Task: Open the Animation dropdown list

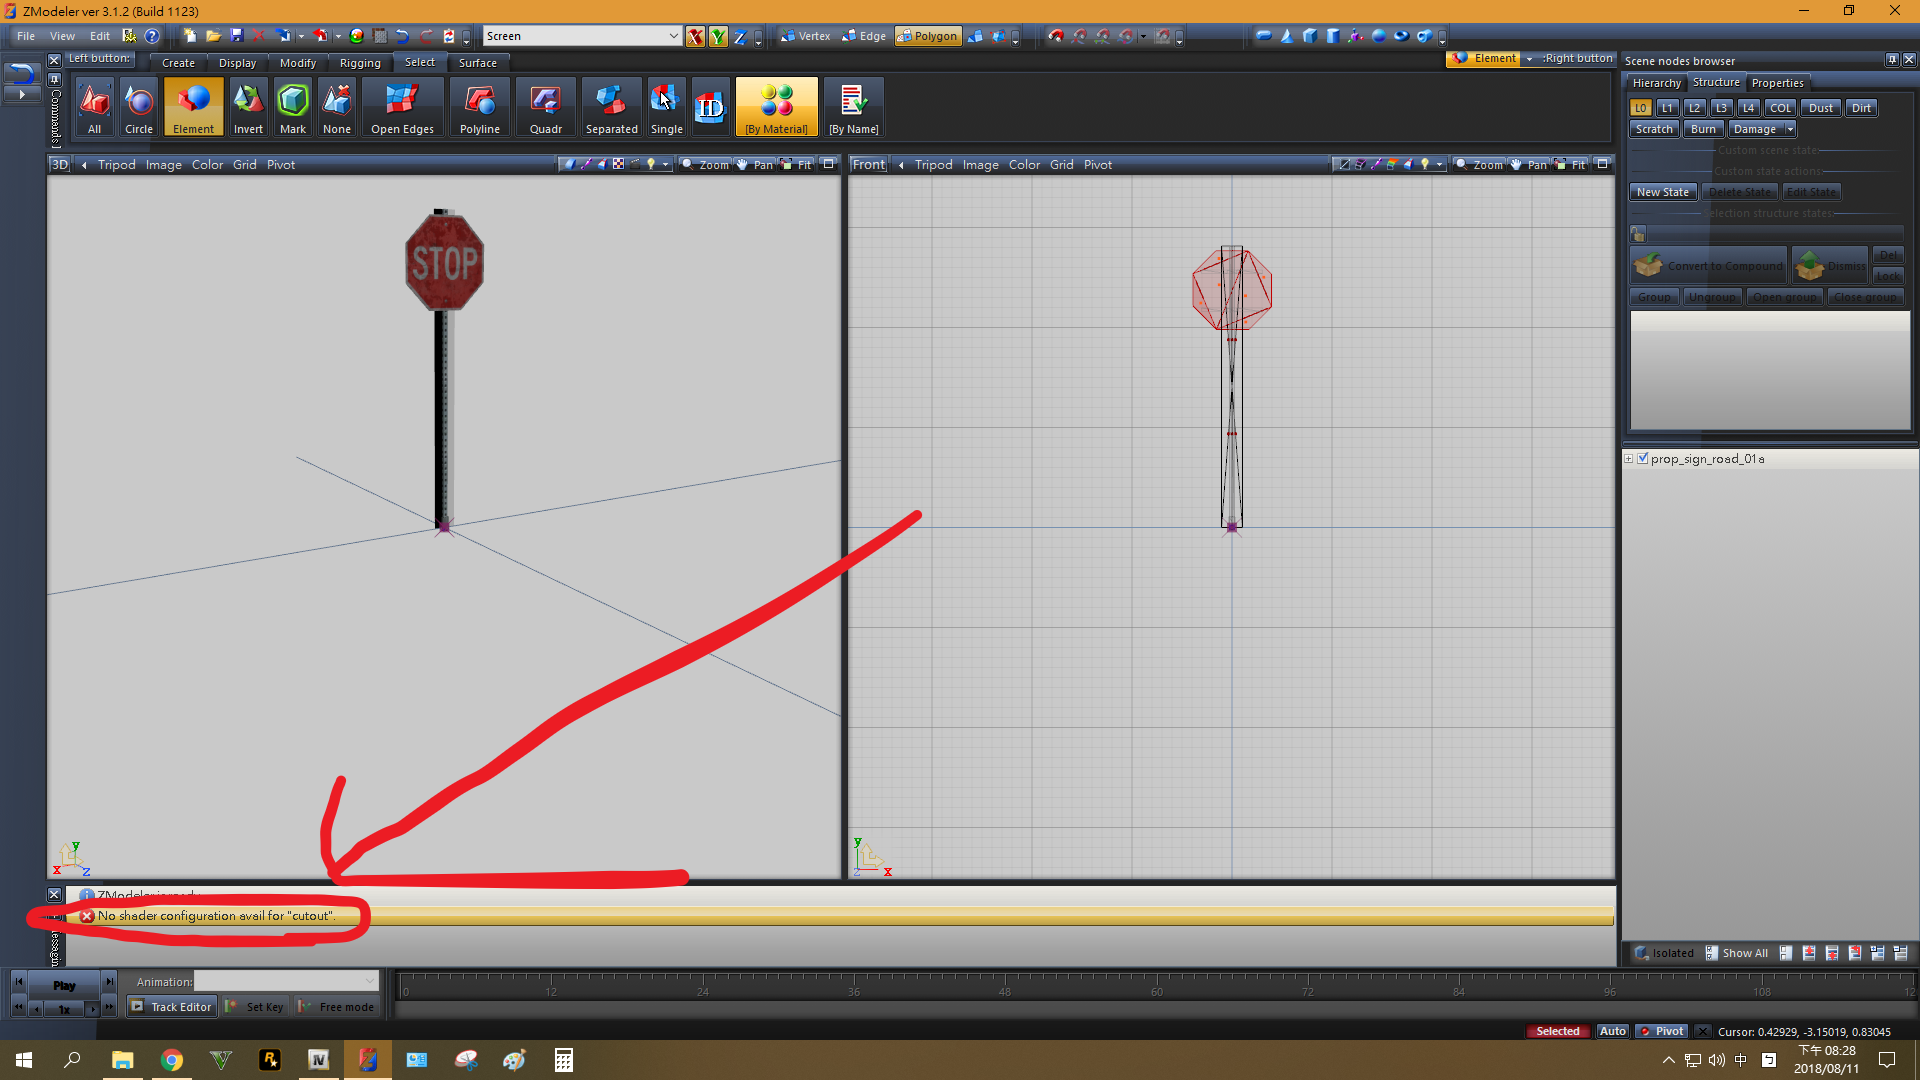Action: (369, 982)
